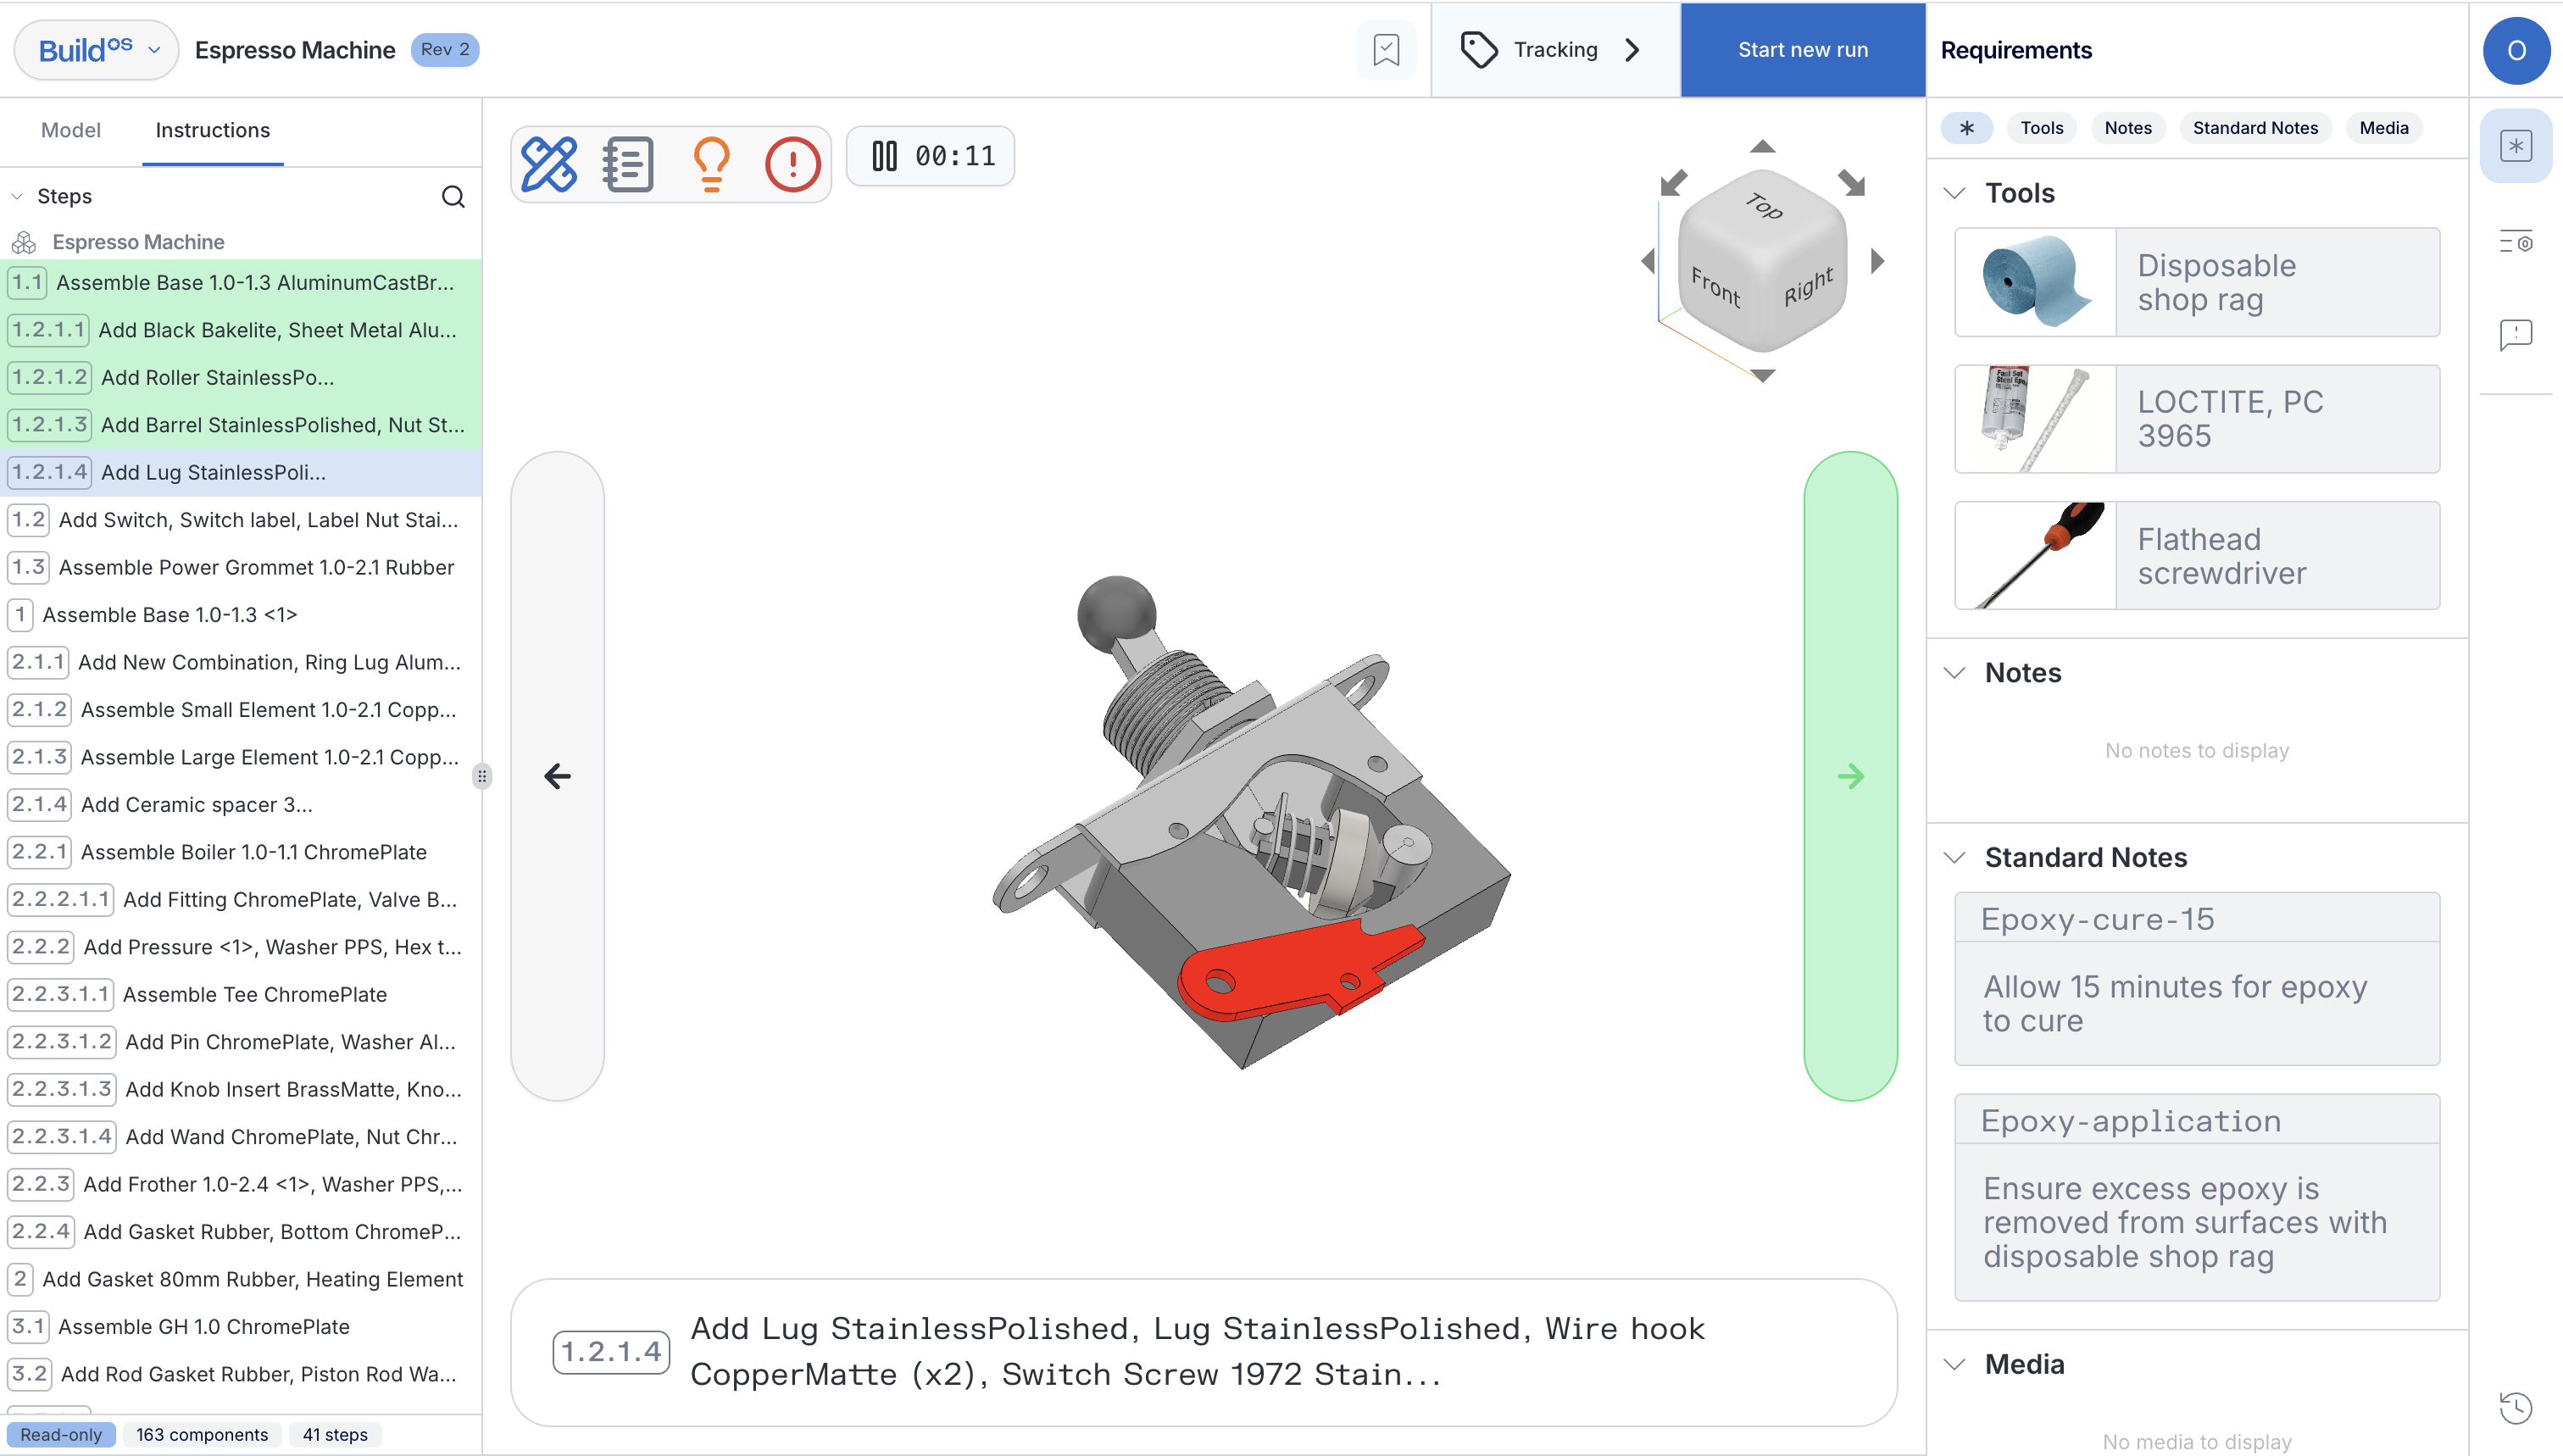Open the notebook instructions icon
Viewport: 2563px width, 1456px height.
click(x=628, y=163)
